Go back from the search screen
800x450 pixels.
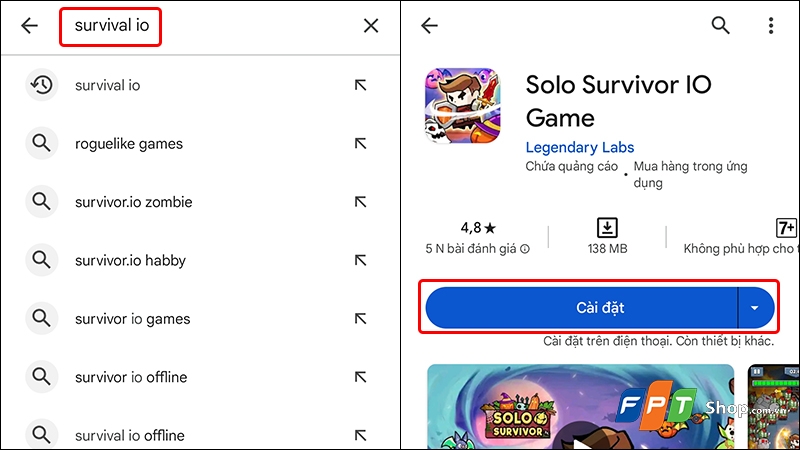click(x=30, y=26)
